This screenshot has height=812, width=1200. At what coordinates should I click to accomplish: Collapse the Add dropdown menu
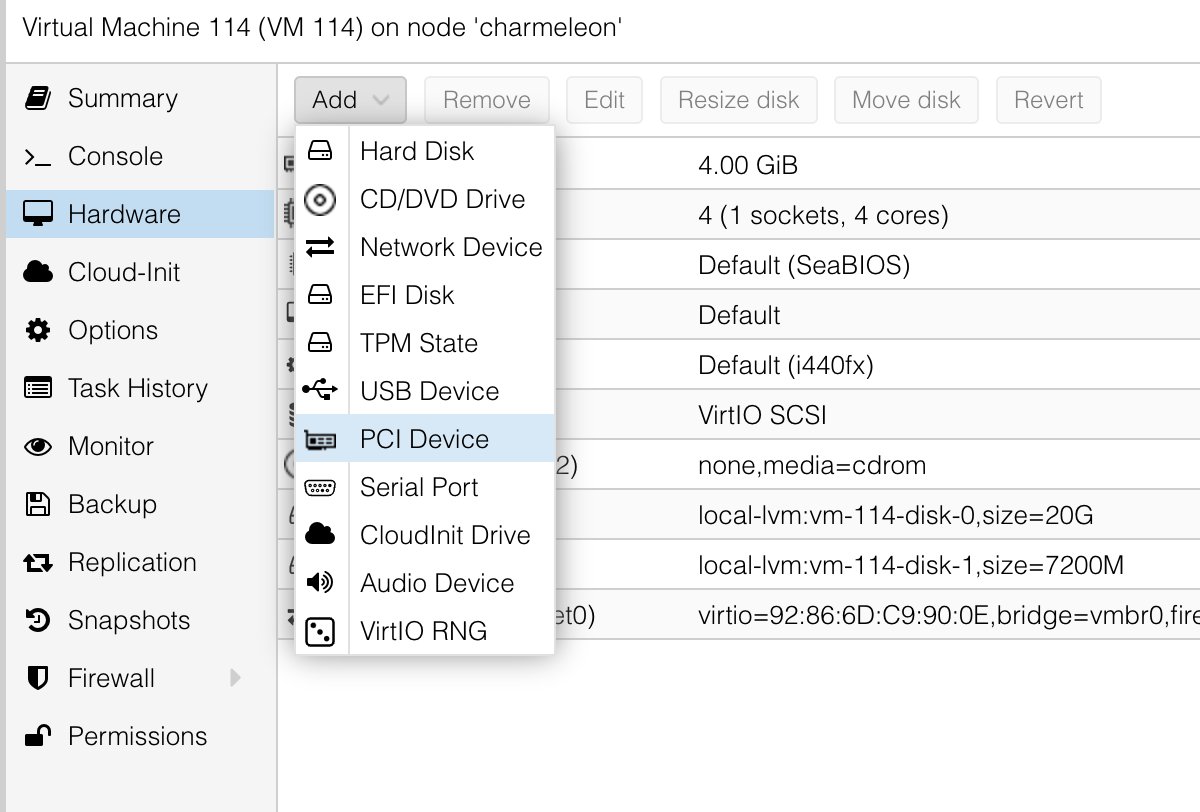[350, 100]
